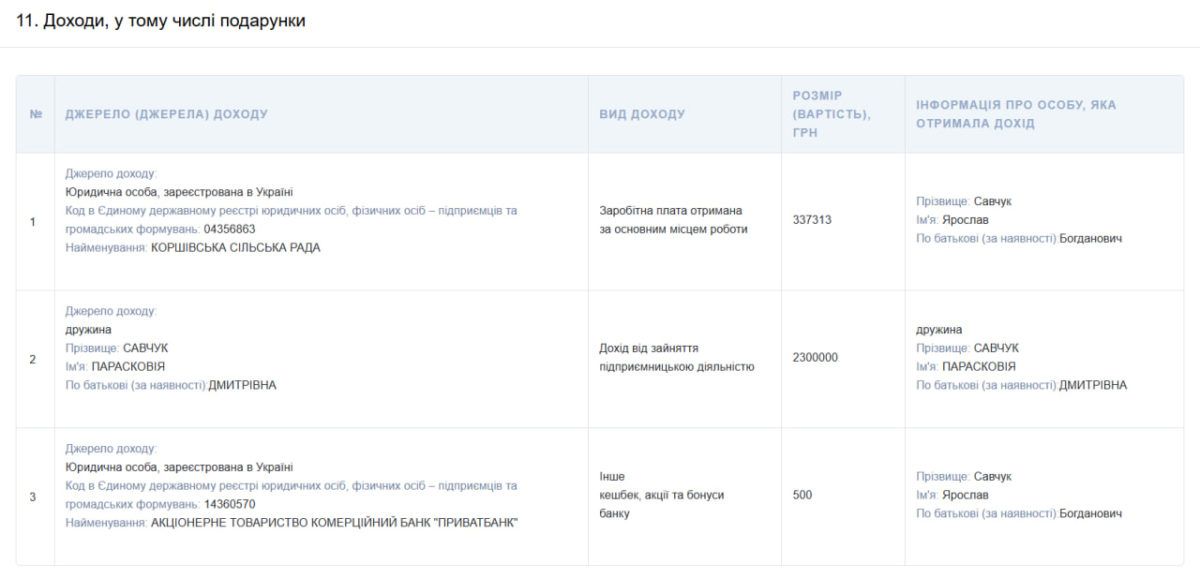Click the amount 2300000

click(815, 357)
